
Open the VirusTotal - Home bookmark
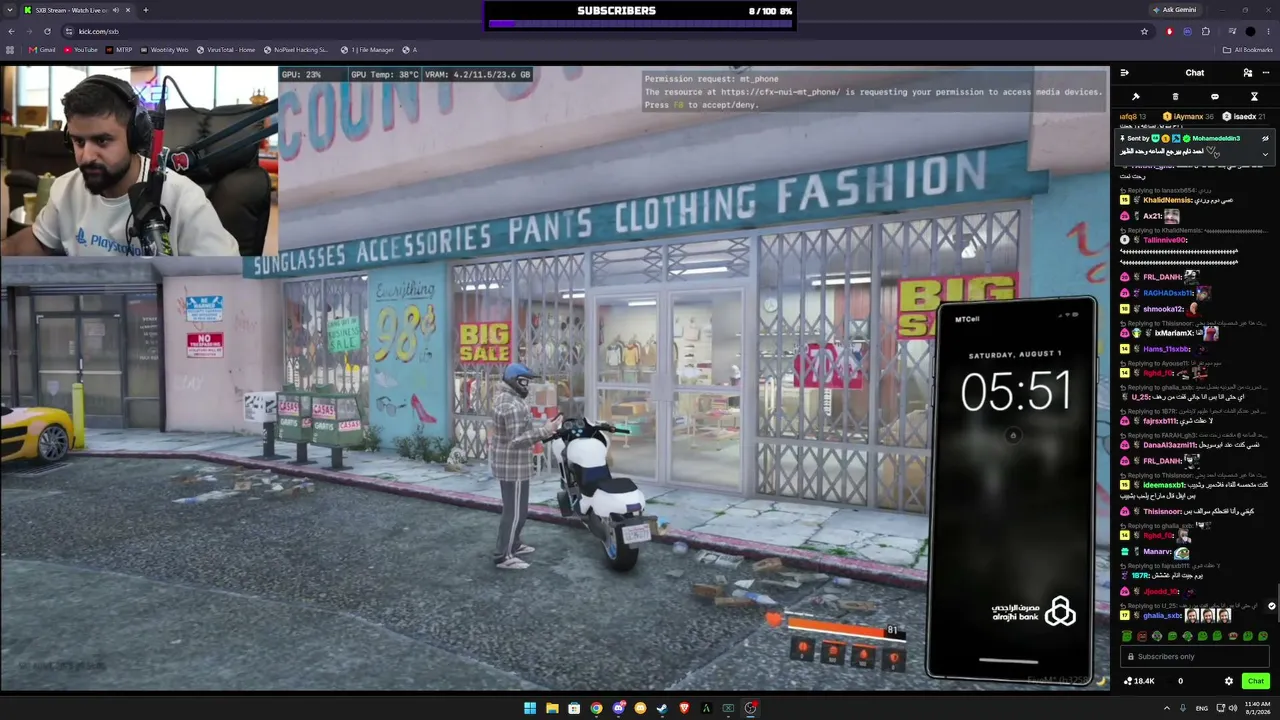tap(225, 50)
